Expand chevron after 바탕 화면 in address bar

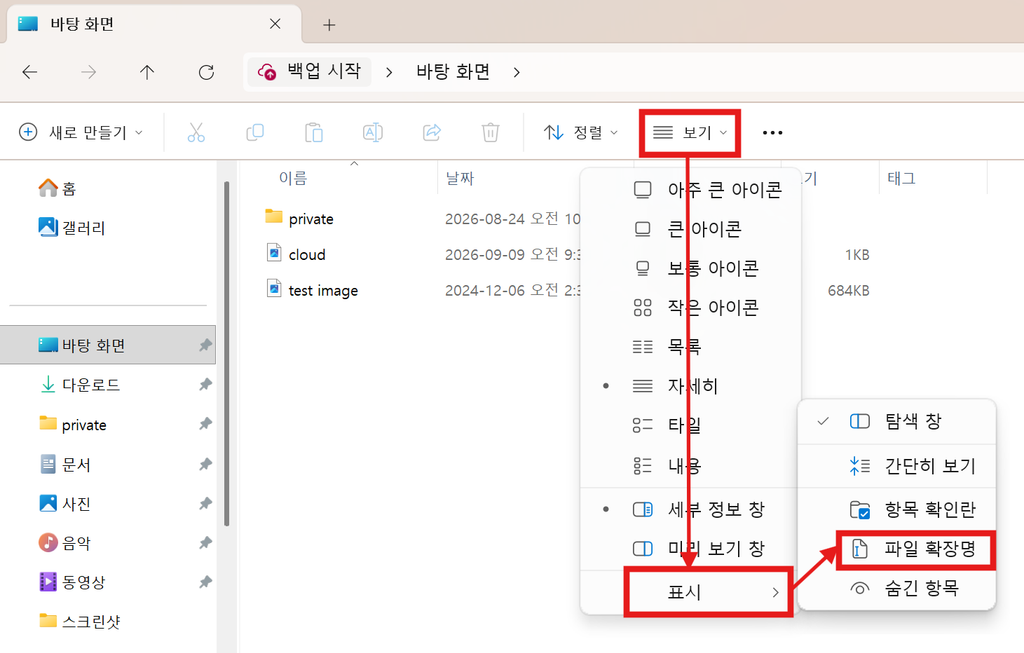tap(516, 72)
